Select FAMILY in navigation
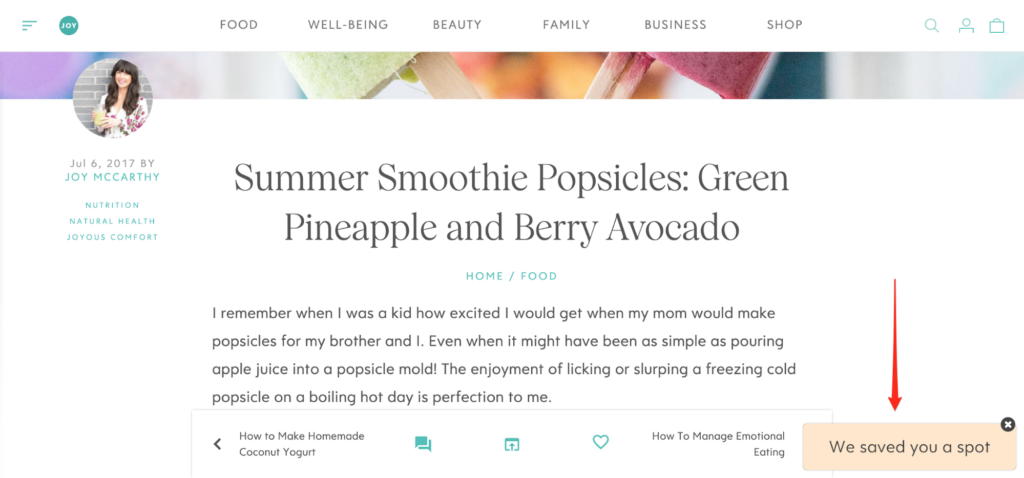Viewport: 1024px width, 478px height. pyautogui.click(x=566, y=25)
